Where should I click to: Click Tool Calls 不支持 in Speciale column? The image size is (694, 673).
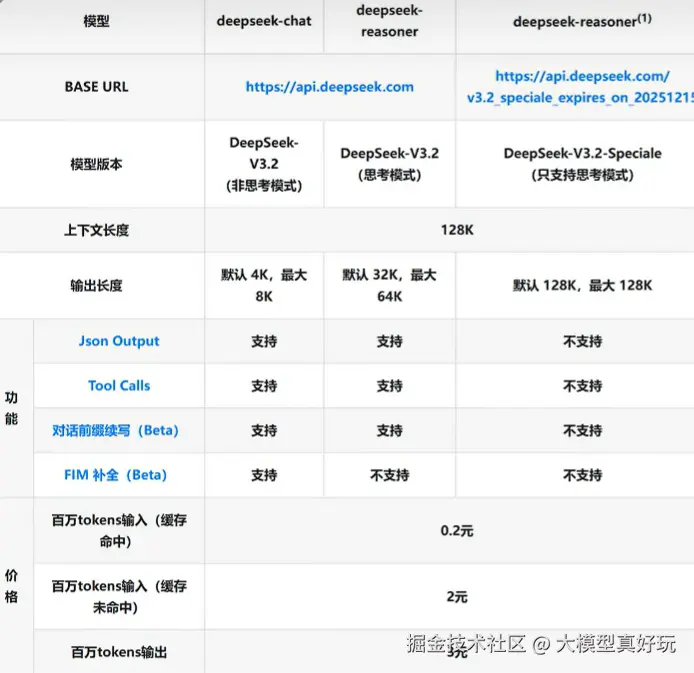click(x=582, y=386)
